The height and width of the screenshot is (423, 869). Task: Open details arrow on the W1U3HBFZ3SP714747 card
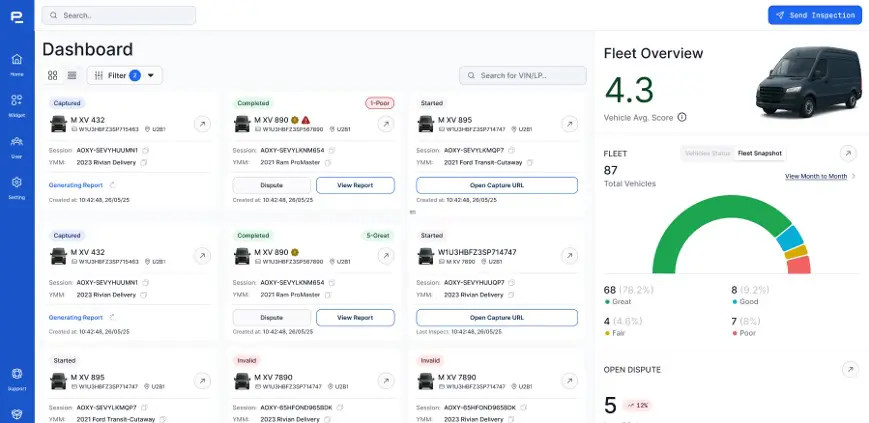[x=569, y=256]
